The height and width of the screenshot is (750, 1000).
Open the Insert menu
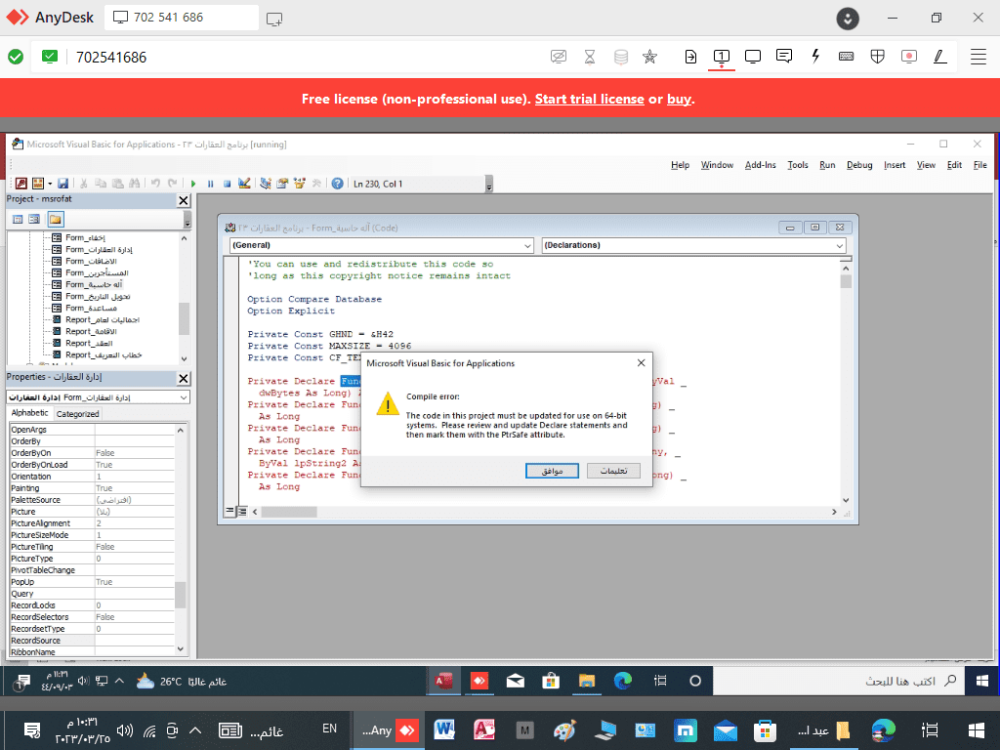pyautogui.click(x=894, y=165)
